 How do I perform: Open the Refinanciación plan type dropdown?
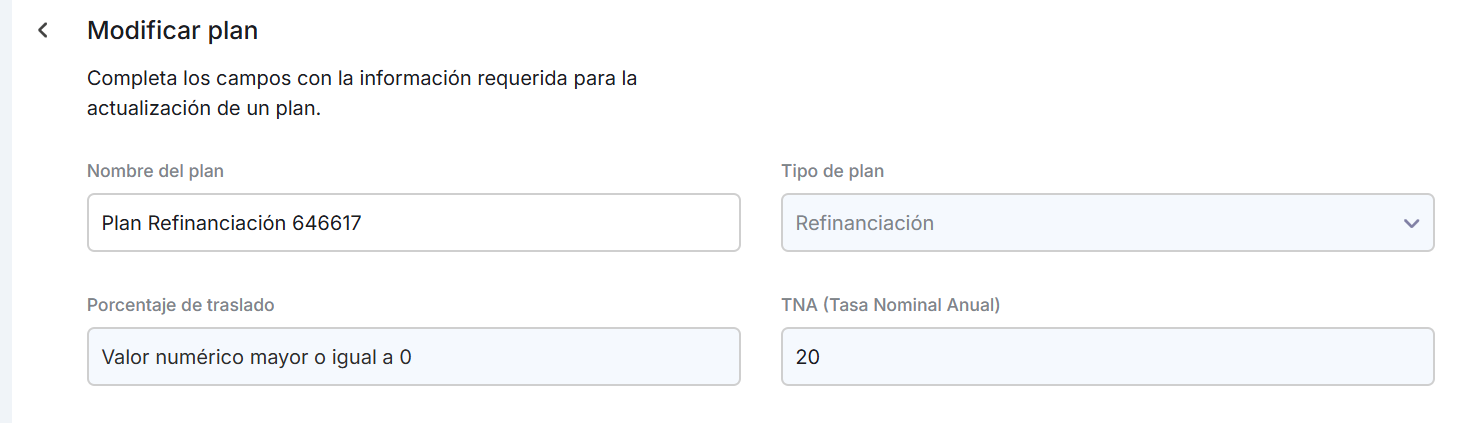[1106, 223]
